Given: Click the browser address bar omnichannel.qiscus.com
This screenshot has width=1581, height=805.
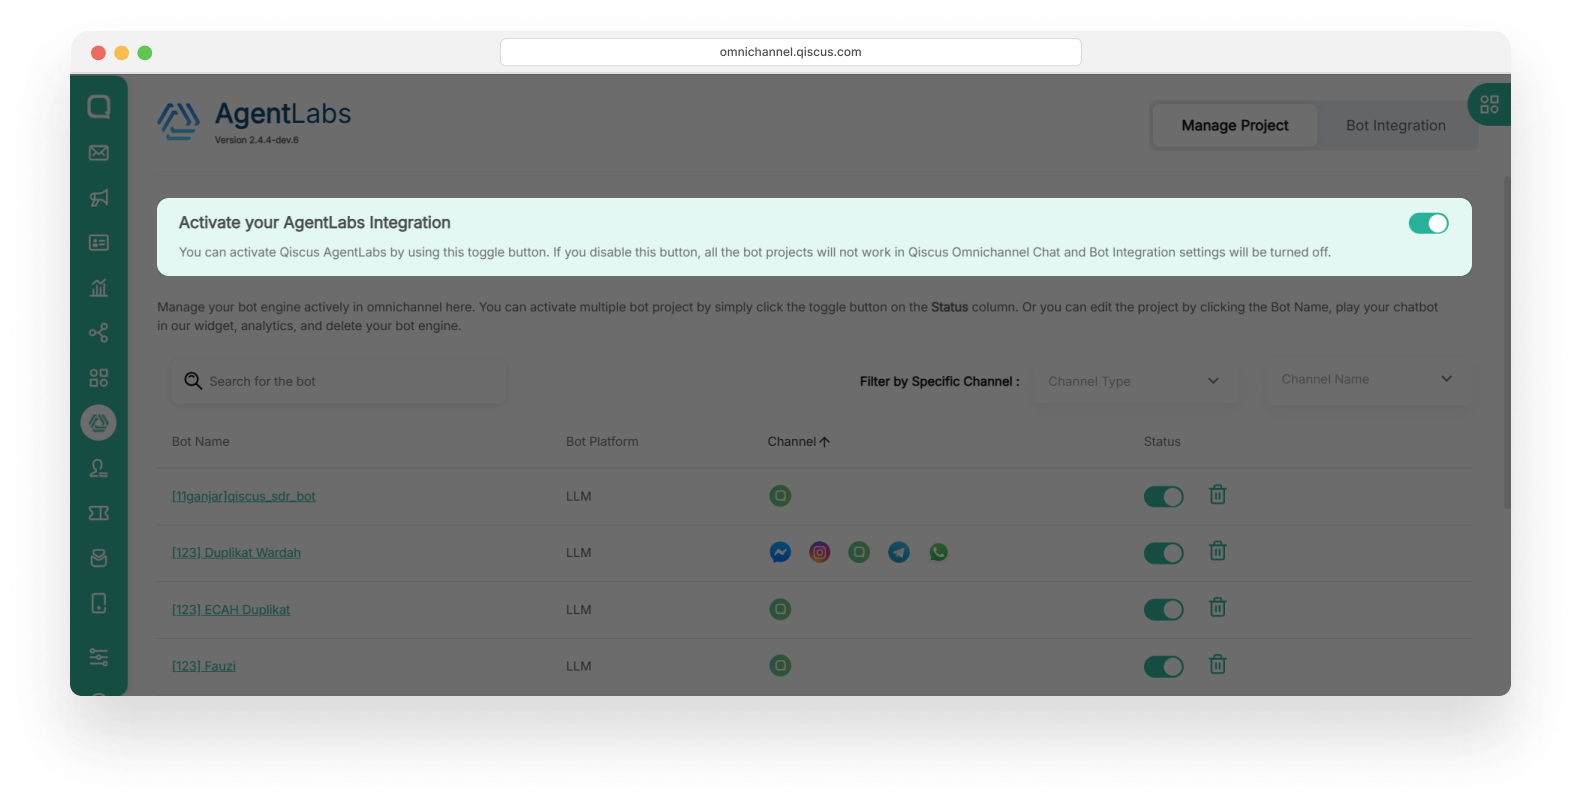Looking at the screenshot, I should coord(790,52).
